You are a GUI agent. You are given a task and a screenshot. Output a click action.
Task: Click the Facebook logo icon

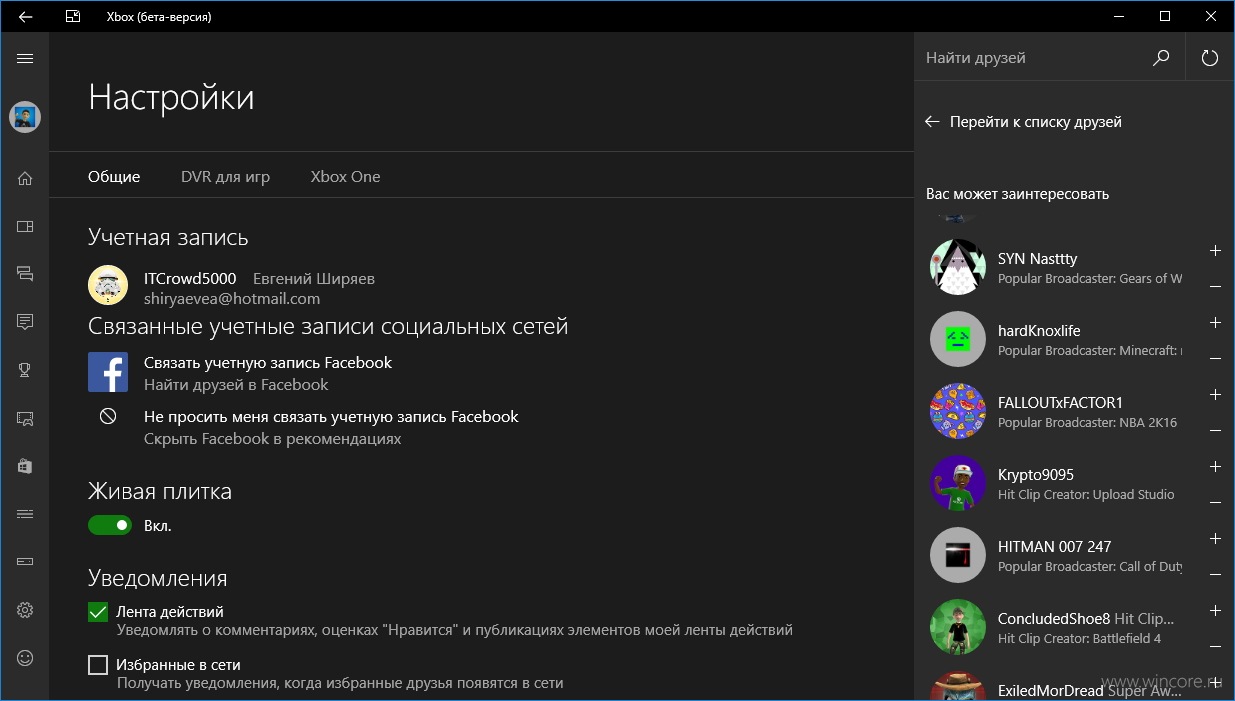tap(108, 372)
